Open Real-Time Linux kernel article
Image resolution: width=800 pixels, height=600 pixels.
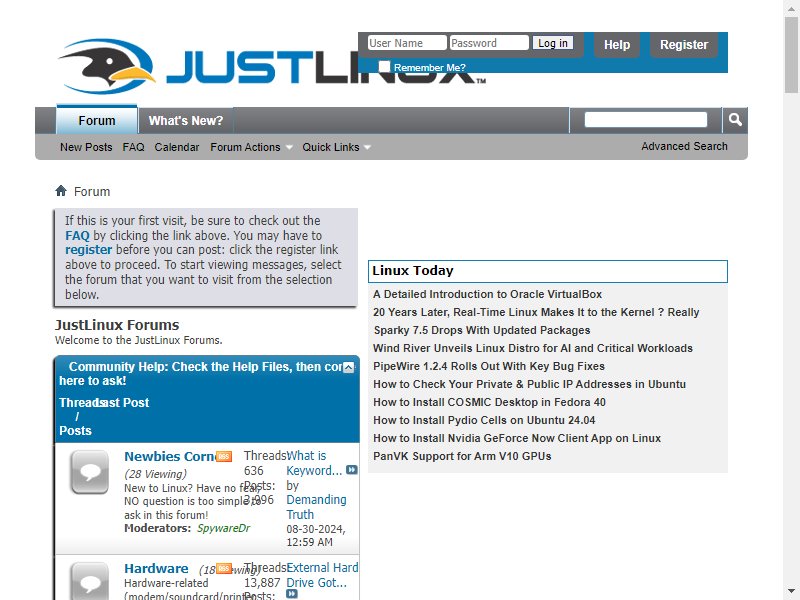[x=536, y=312]
